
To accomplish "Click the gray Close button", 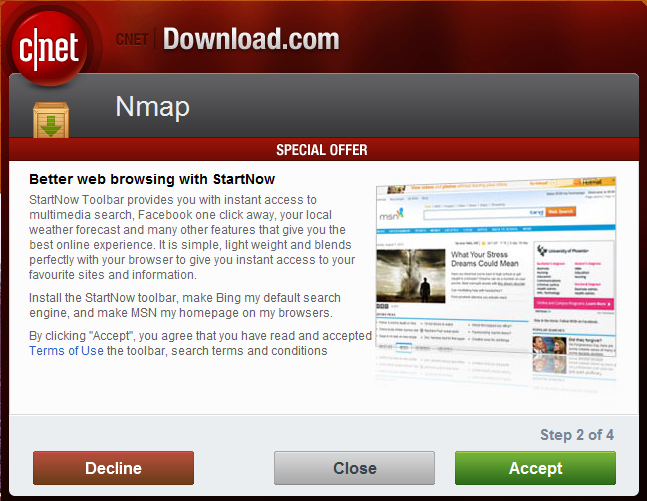I will [x=354, y=468].
